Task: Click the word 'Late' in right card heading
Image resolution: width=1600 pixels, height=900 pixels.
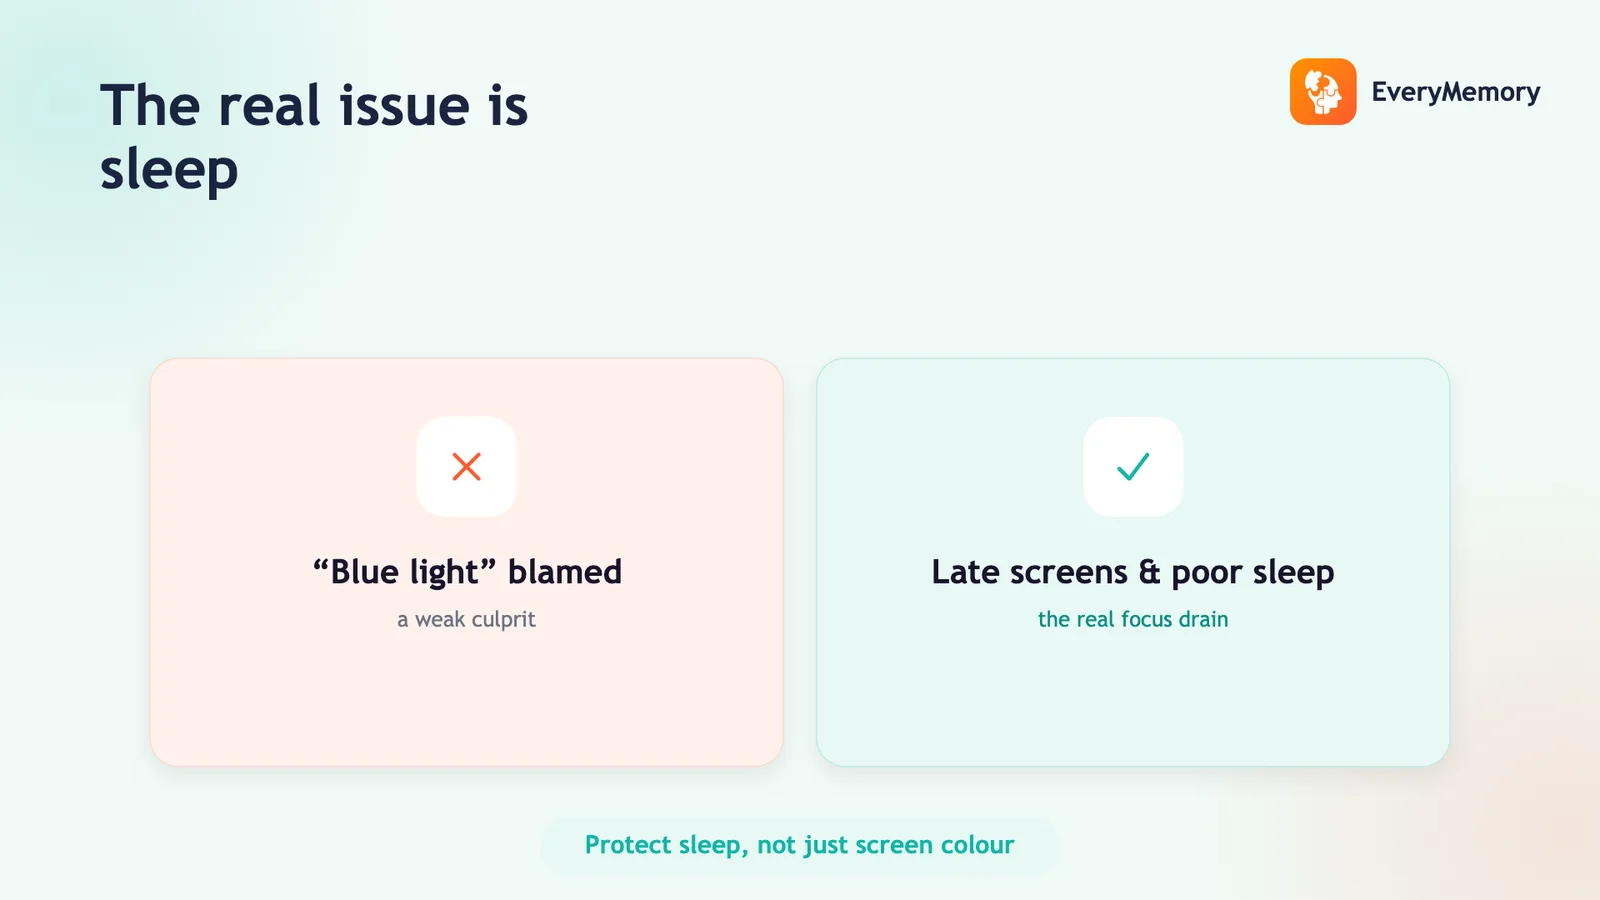Action: 965,572
